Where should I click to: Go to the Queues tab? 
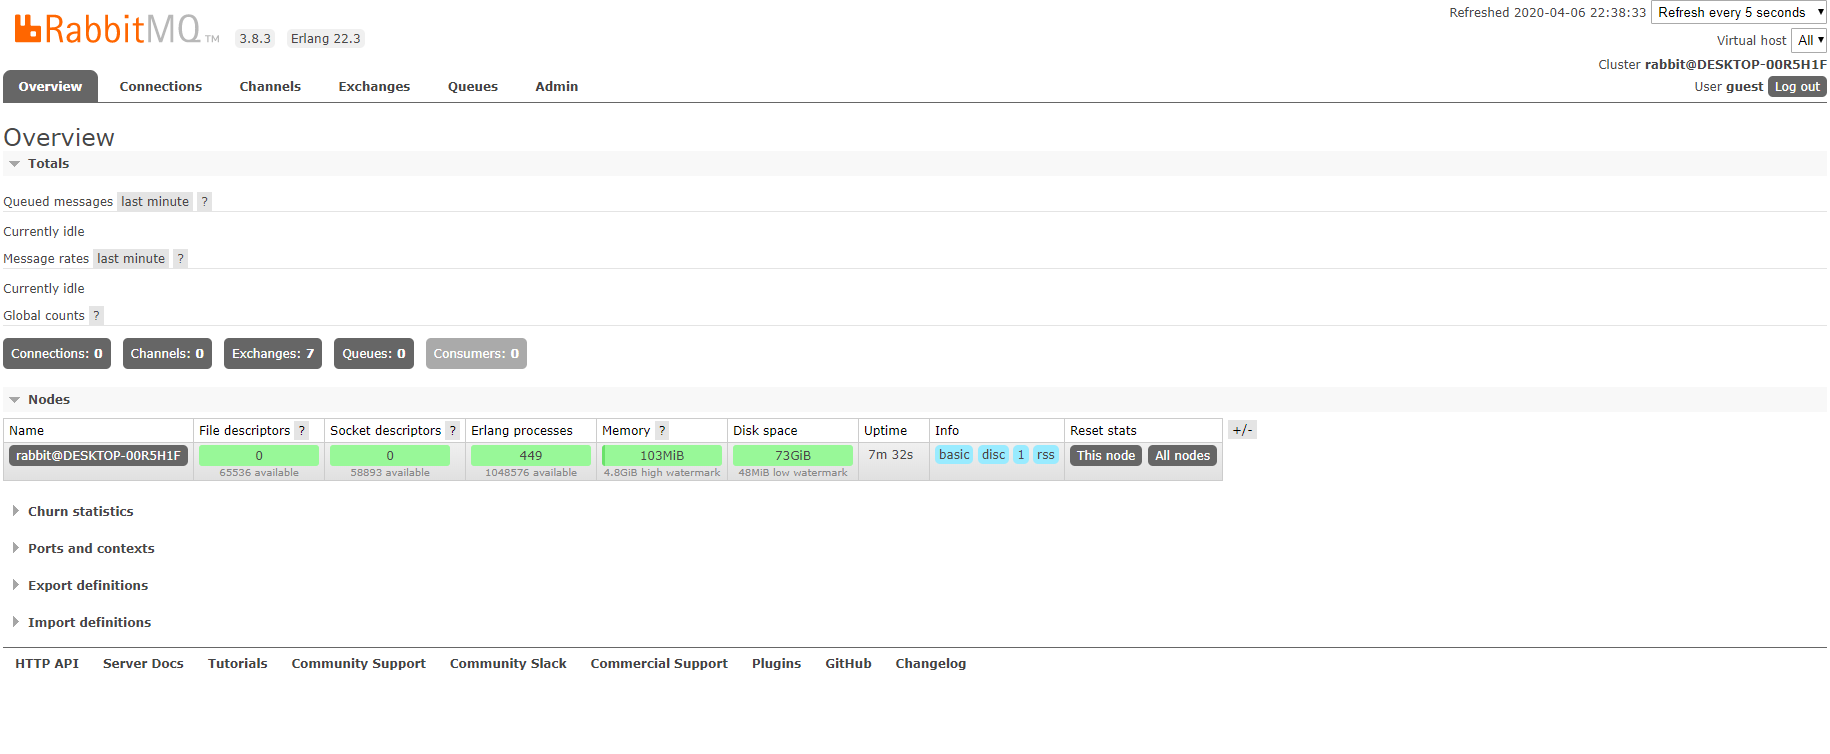473,87
